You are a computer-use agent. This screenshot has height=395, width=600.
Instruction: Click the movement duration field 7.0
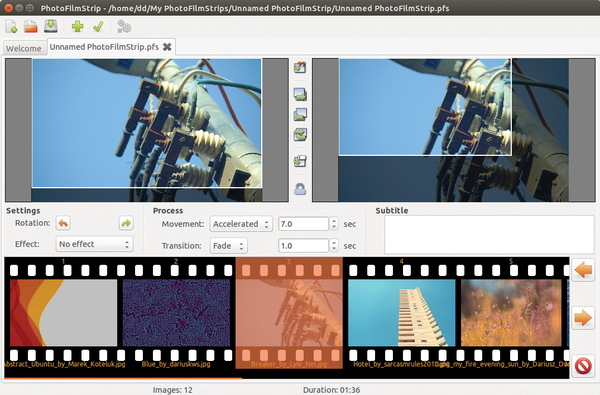point(303,224)
